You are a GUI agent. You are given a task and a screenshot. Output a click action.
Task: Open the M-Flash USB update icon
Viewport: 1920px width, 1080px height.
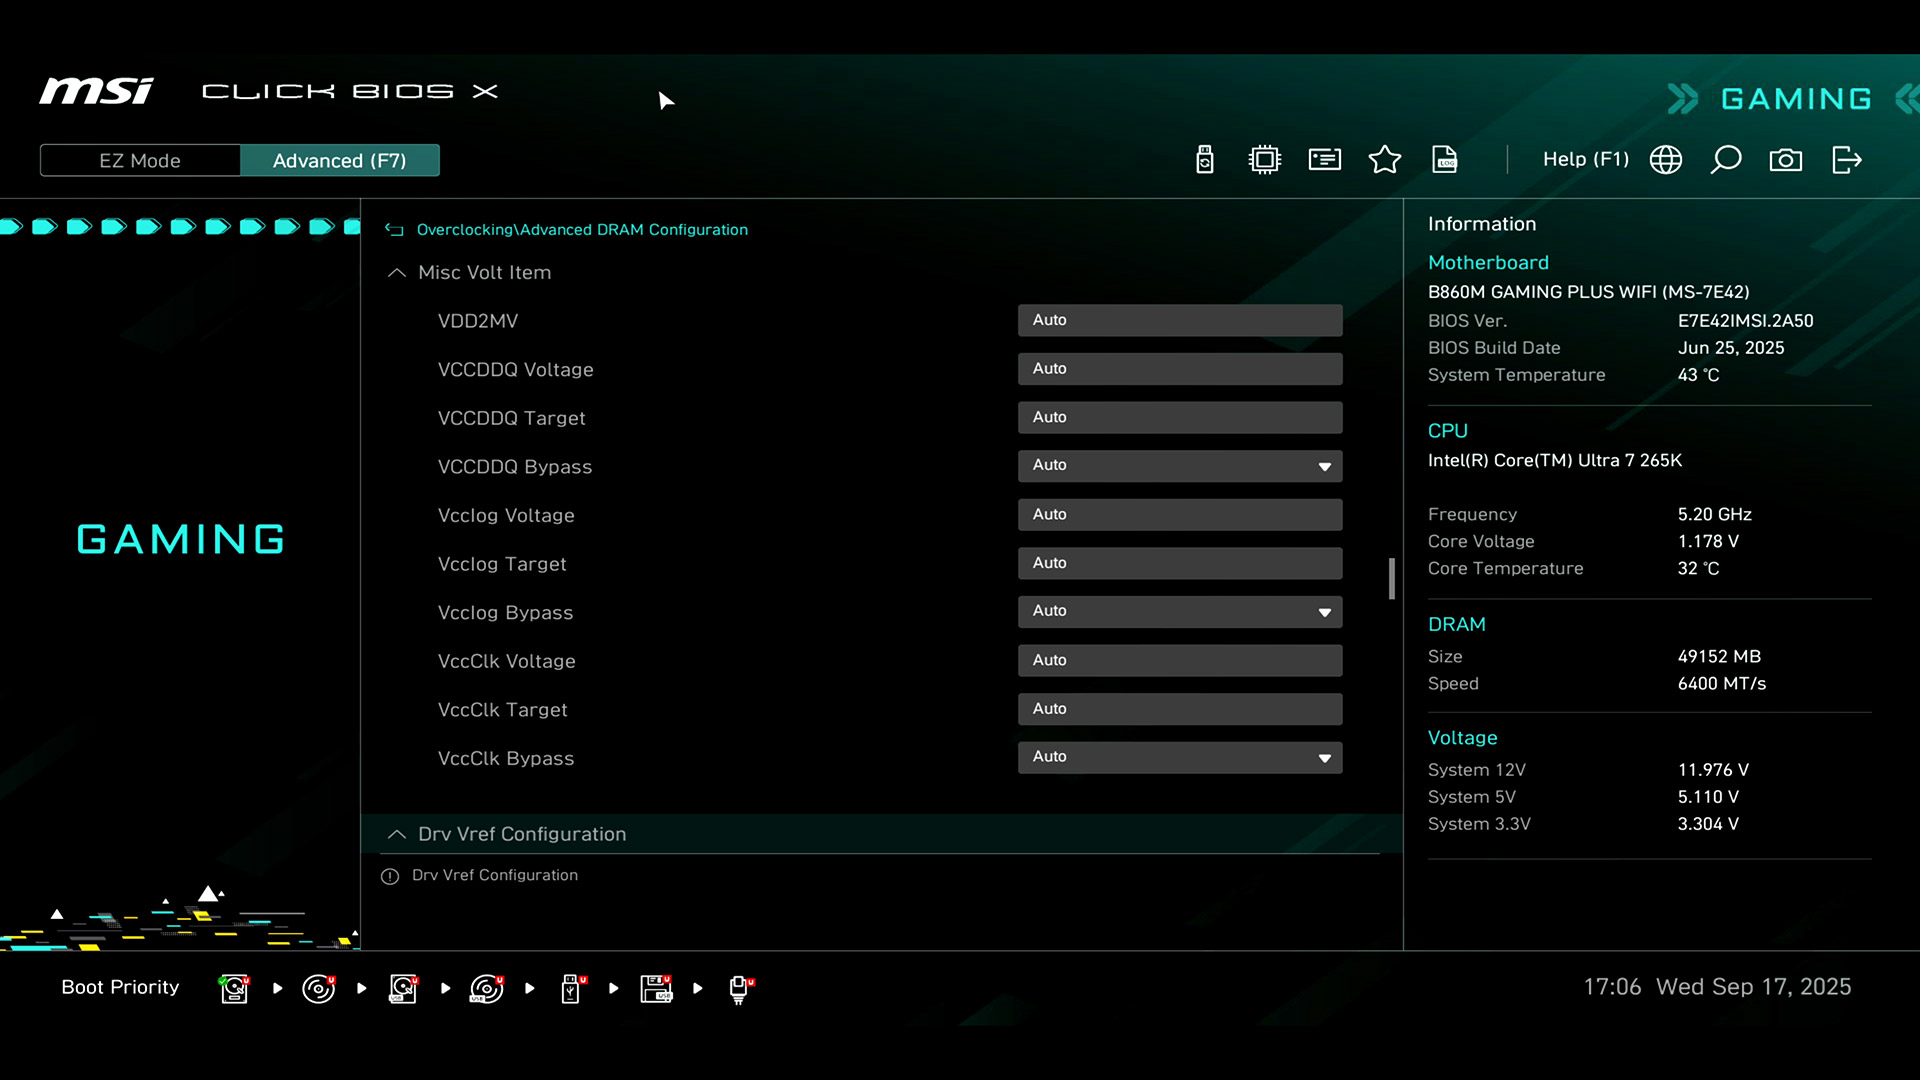point(1204,160)
